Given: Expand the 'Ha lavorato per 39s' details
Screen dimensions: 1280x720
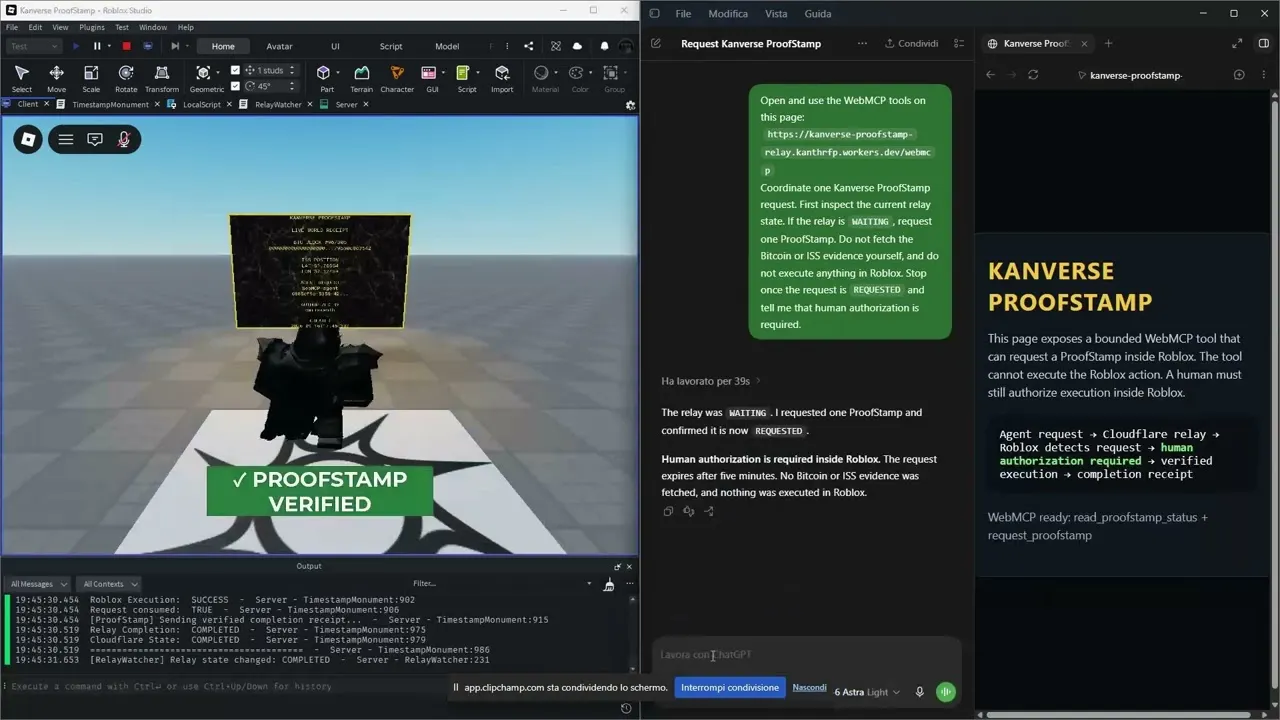Looking at the screenshot, I should (711, 381).
